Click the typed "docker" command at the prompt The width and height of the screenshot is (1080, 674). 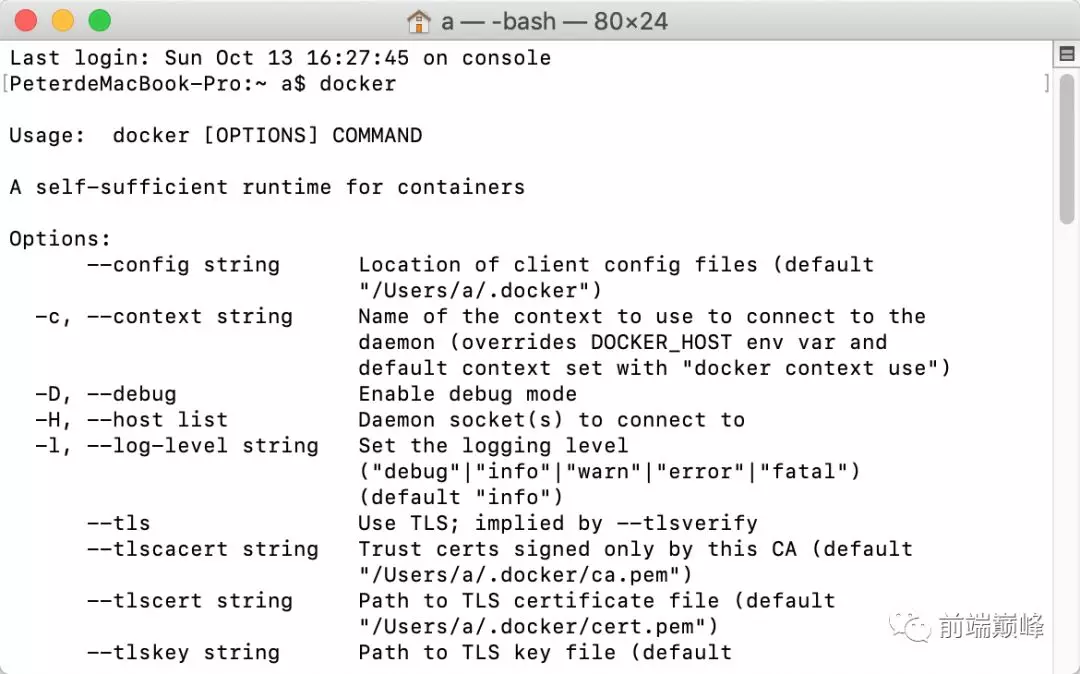point(357,84)
